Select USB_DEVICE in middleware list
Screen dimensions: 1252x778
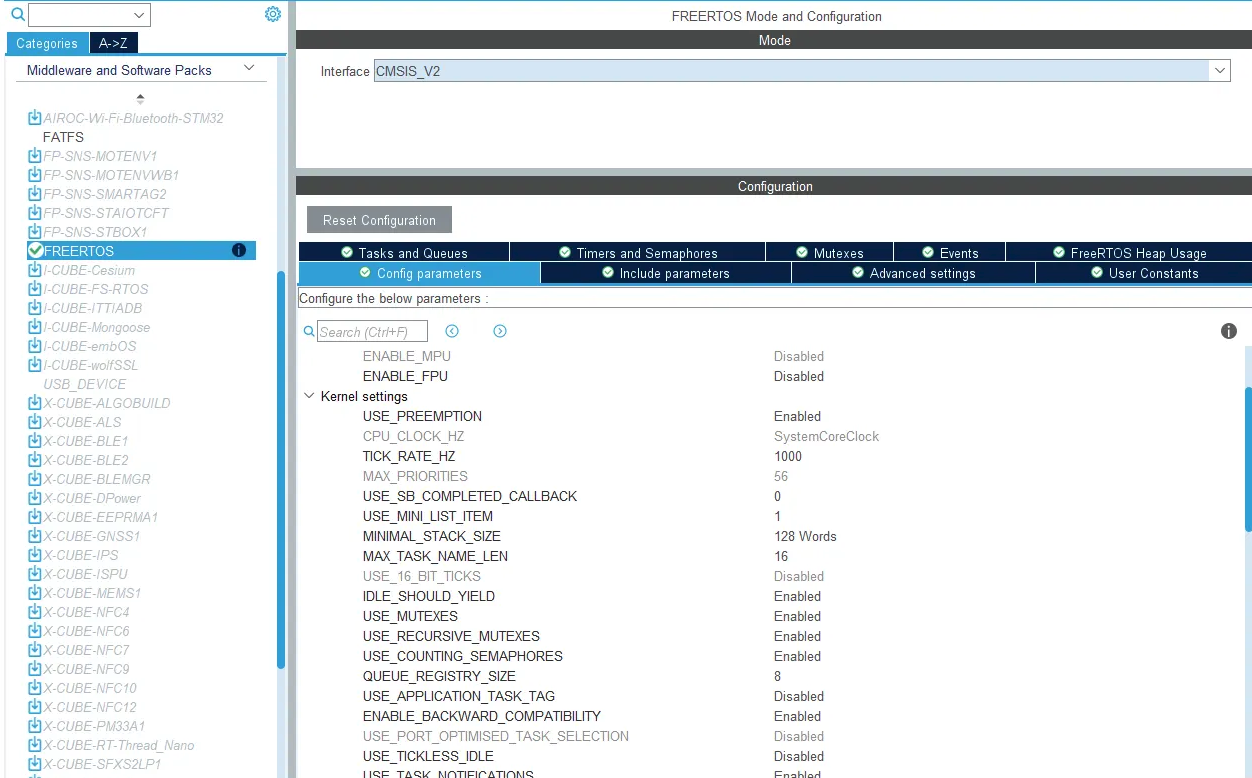pos(85,384)
